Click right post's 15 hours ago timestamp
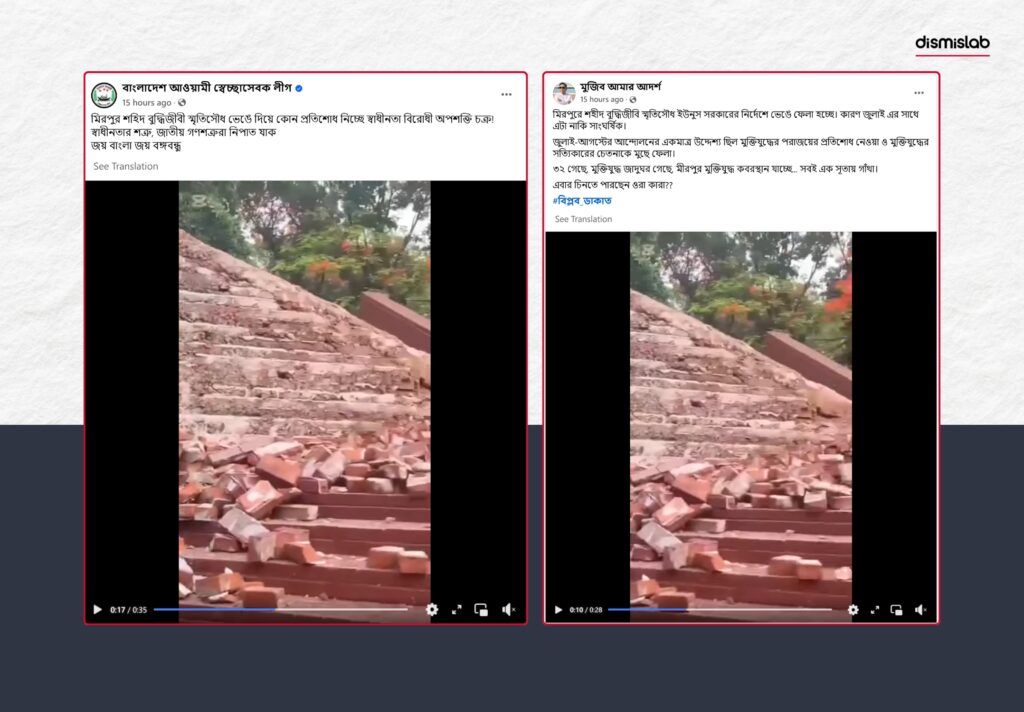1024x712 pixels. point(601,99)
